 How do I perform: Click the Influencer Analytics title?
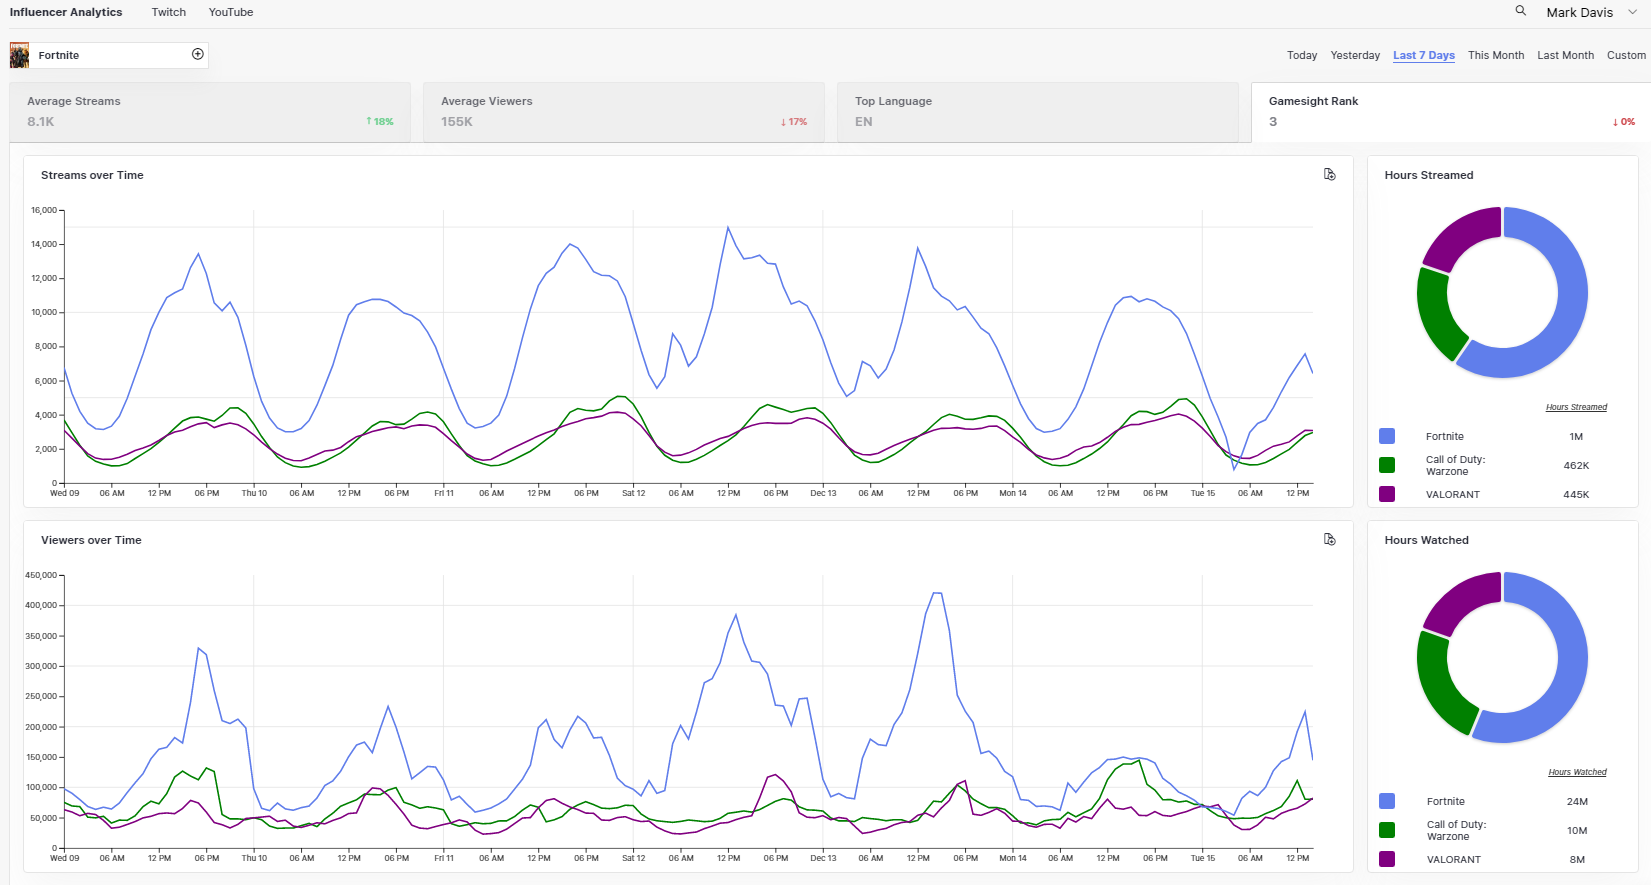click(x=66, y=12)
